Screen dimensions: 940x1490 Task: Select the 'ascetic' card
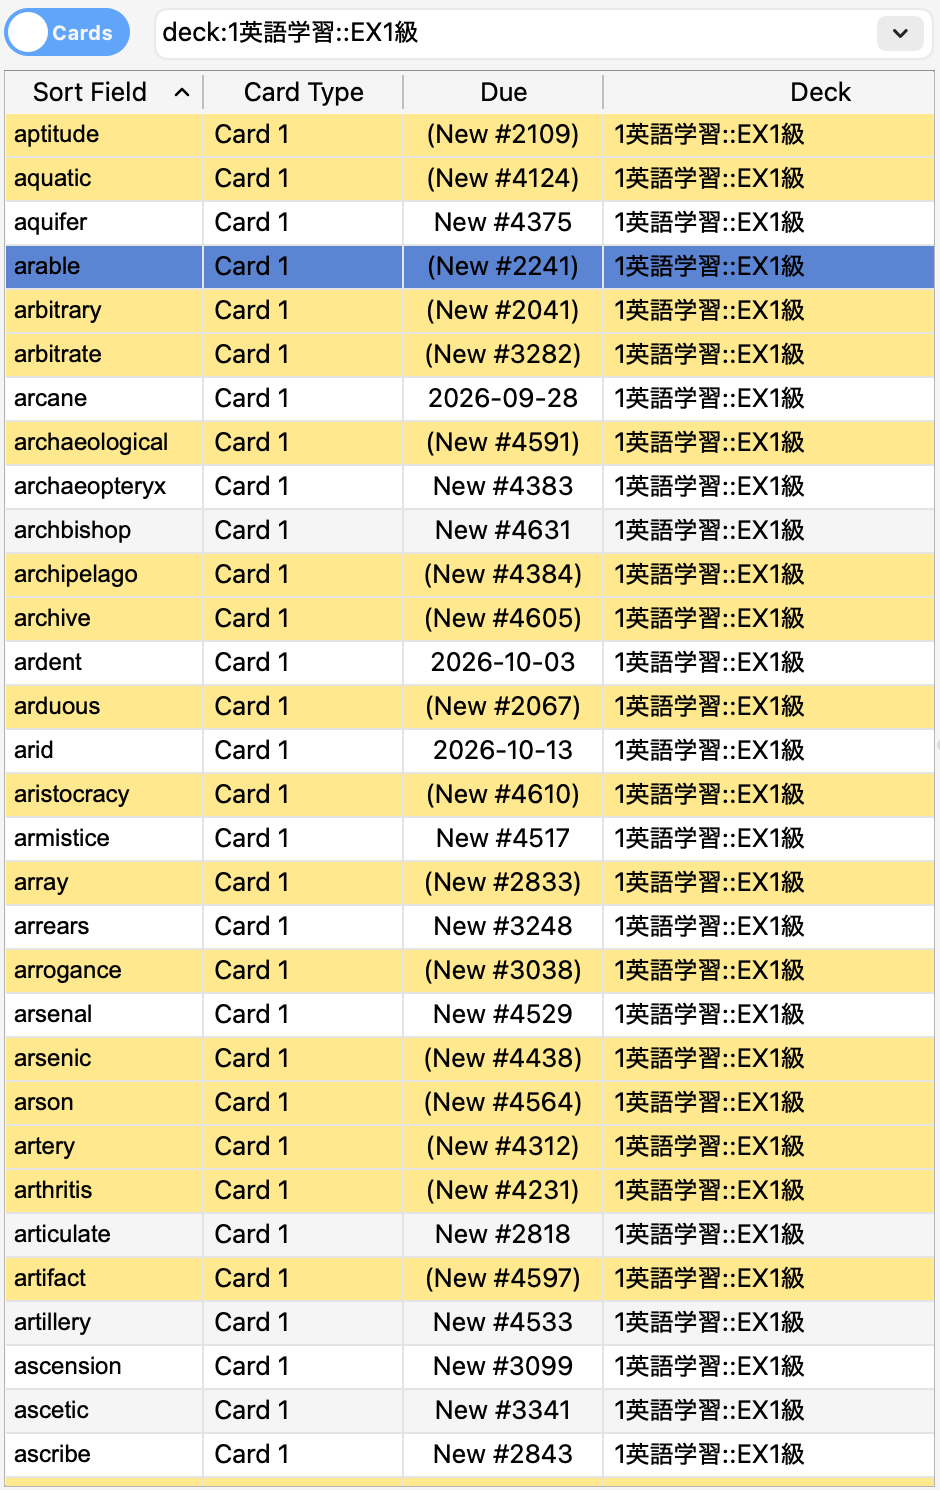470,1410
